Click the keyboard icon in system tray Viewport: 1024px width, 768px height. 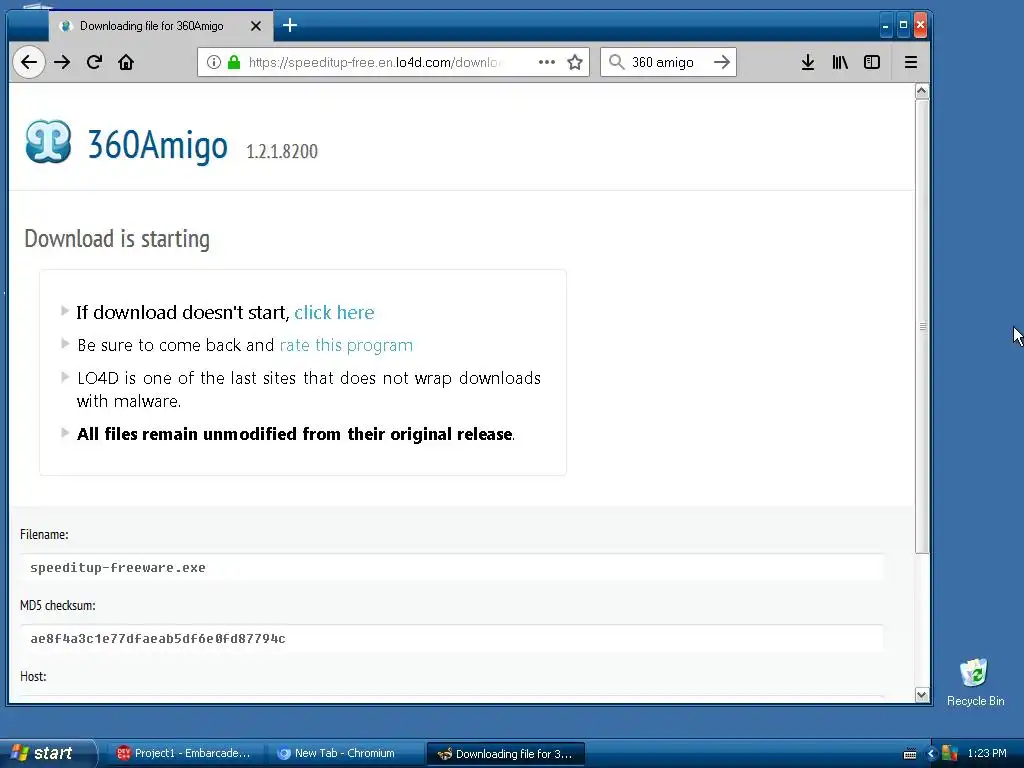coord(910,754)
